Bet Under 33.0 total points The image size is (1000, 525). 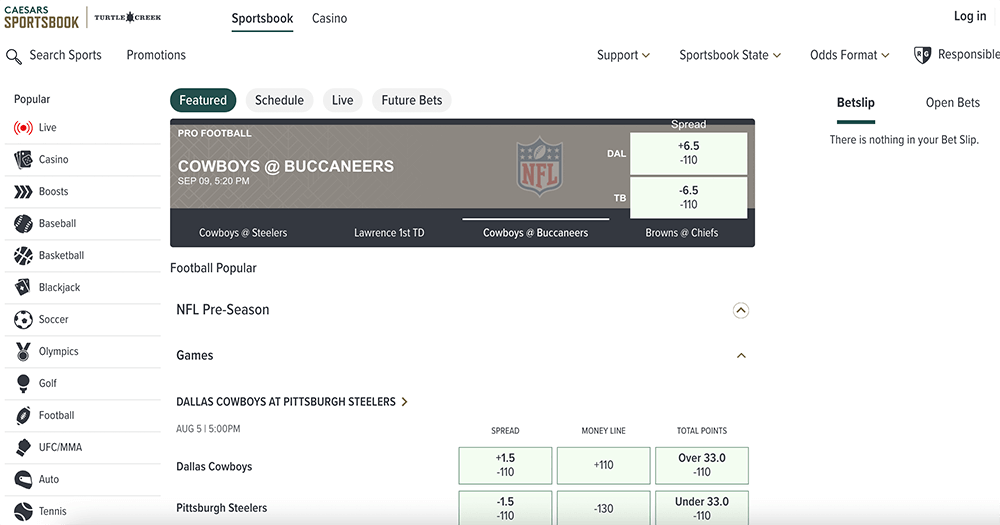[x=702, y=508]
